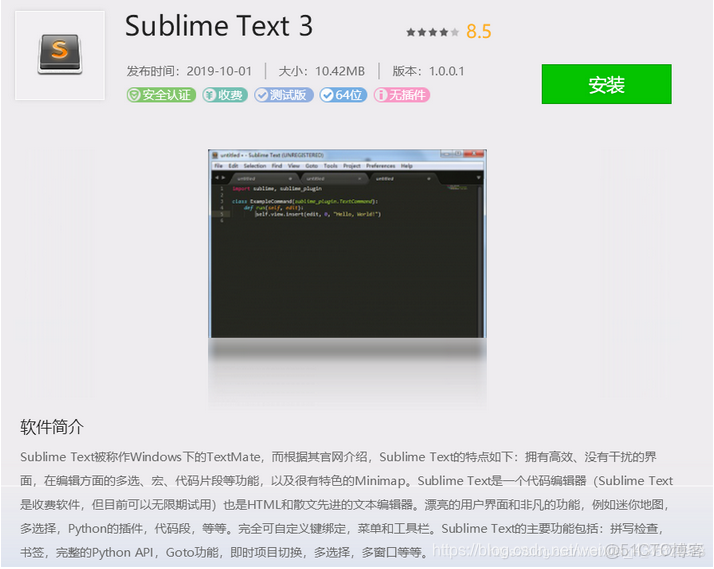Open the Sublime Text screenshot thumbnail
The image size is (714, 569).
point(347,244)
